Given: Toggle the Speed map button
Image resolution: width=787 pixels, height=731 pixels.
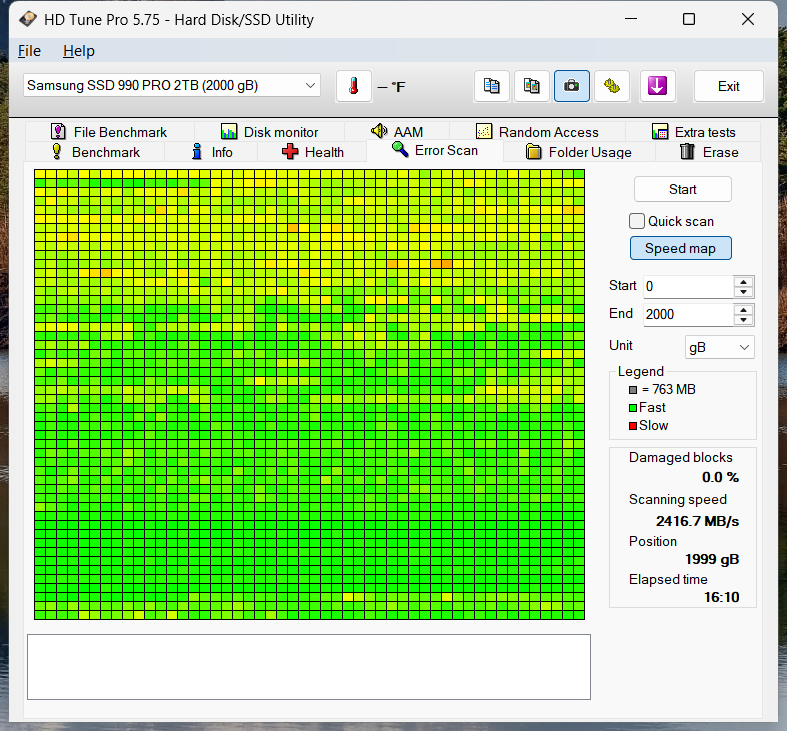Looking at the screenshot, I should (x=681, y=249).
